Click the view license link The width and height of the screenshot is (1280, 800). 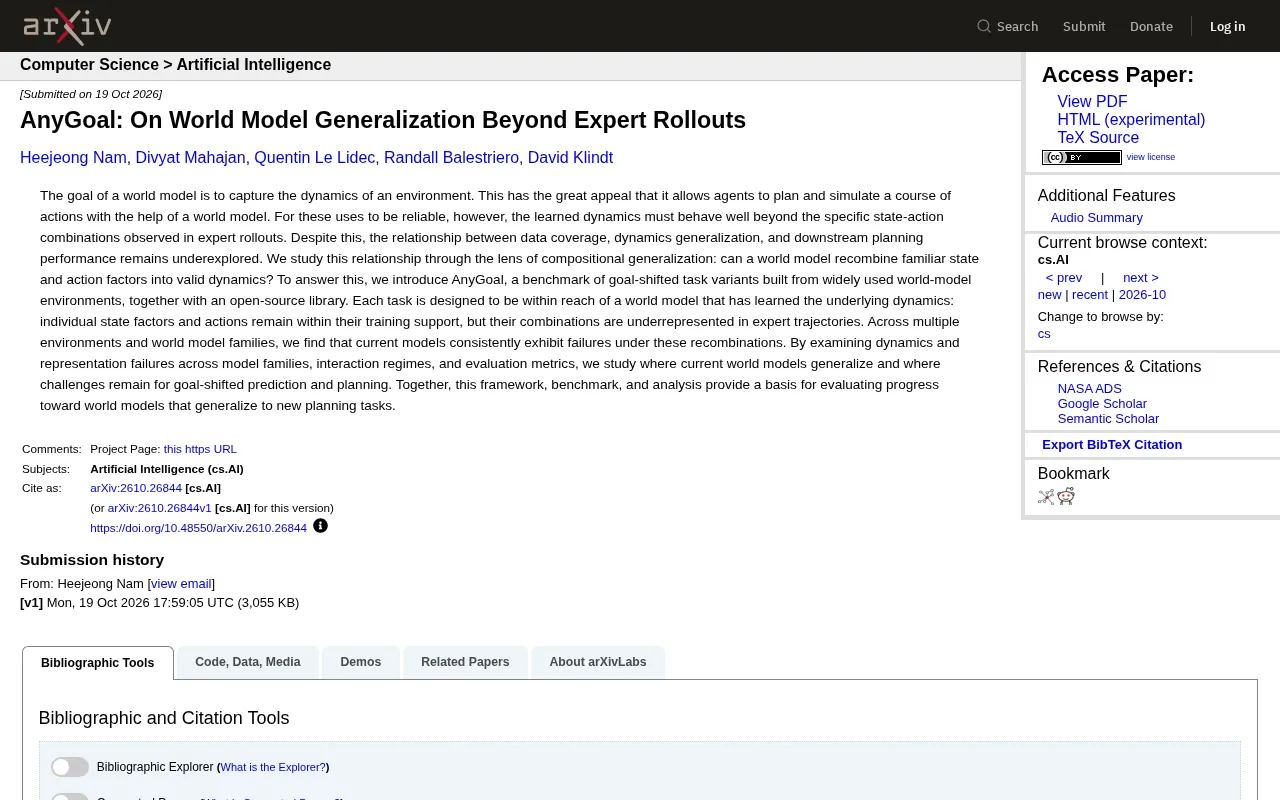1151,157
